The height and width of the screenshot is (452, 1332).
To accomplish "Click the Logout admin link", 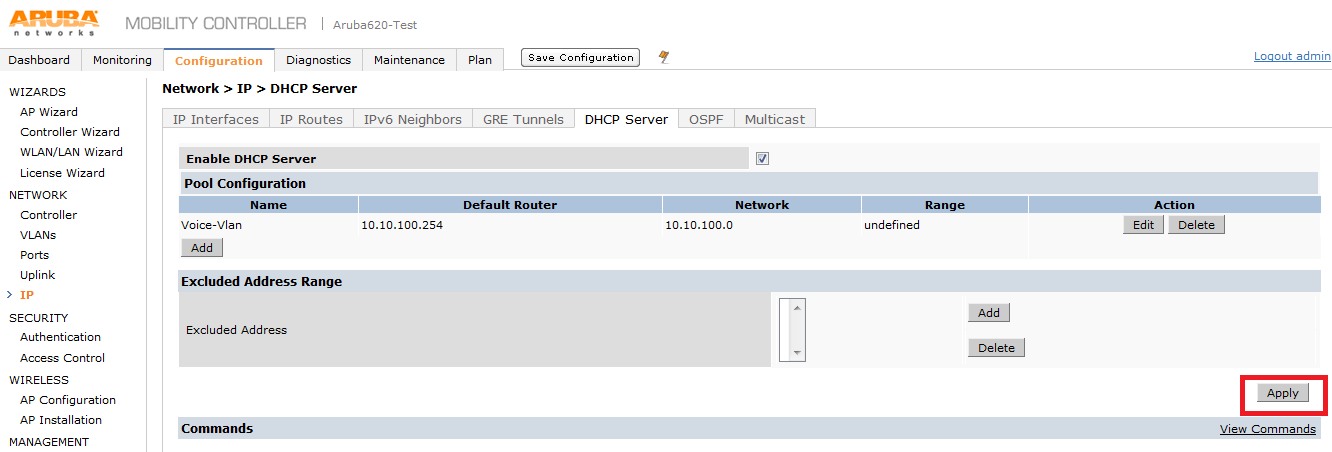I will [x=1292, y=56].
